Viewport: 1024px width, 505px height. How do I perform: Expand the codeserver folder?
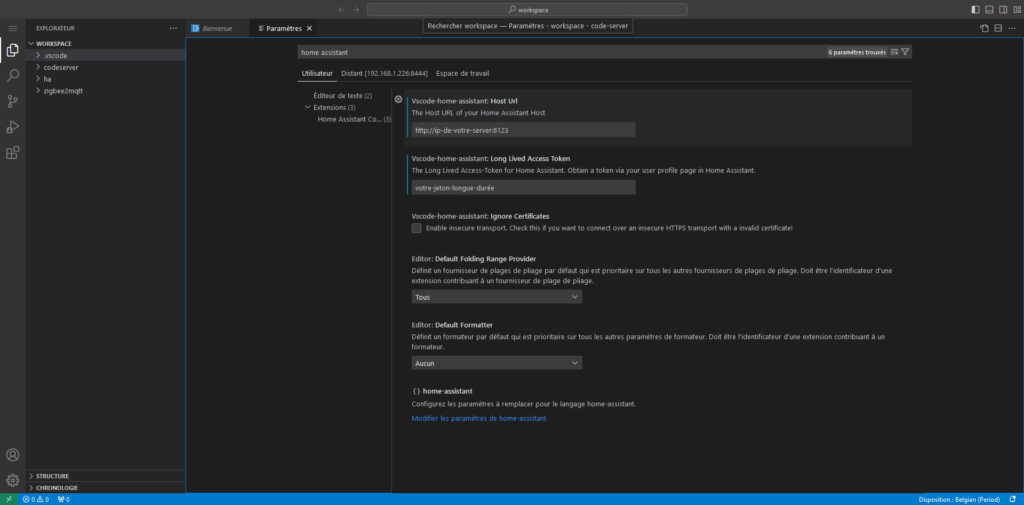tap(106, 67)
